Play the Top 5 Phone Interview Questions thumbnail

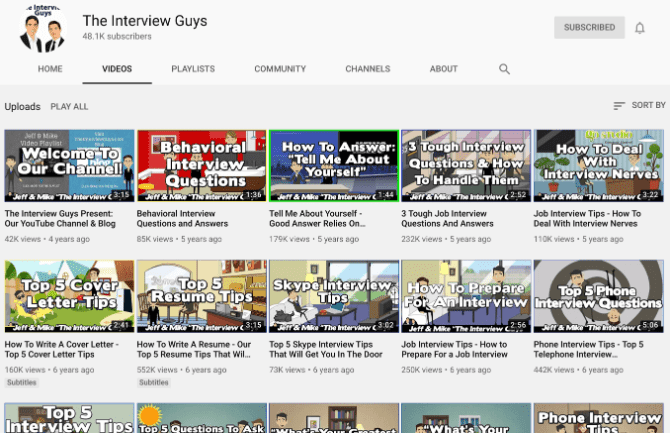click(x=599, y=296)
